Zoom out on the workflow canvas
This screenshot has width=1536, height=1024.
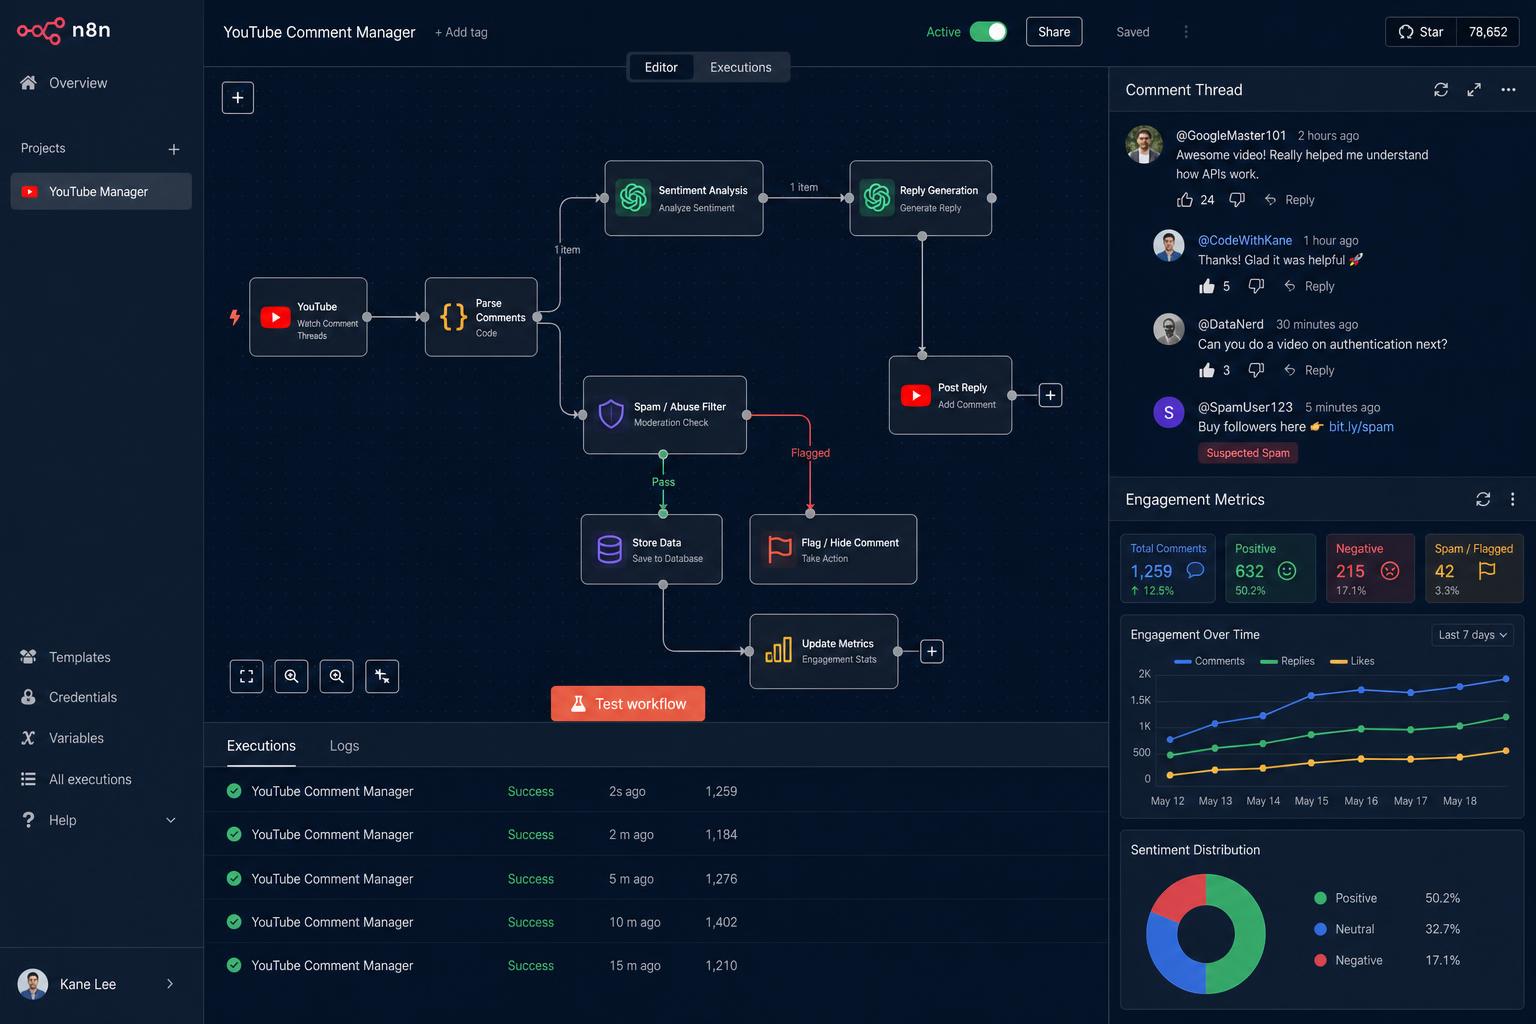click(x=337, y=677)
